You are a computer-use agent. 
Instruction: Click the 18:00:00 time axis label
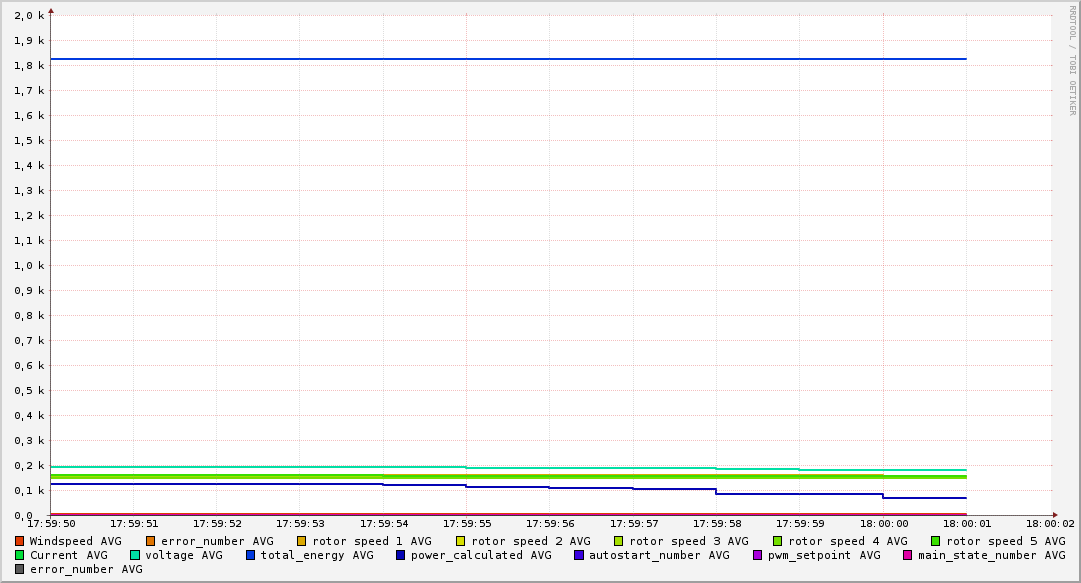(x=883, y=523)
